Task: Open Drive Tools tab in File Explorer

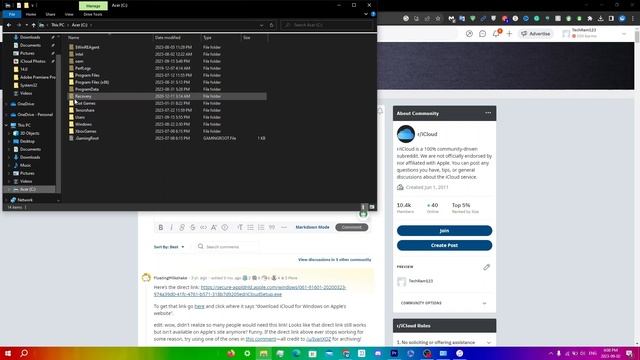Action: (93, 14)
